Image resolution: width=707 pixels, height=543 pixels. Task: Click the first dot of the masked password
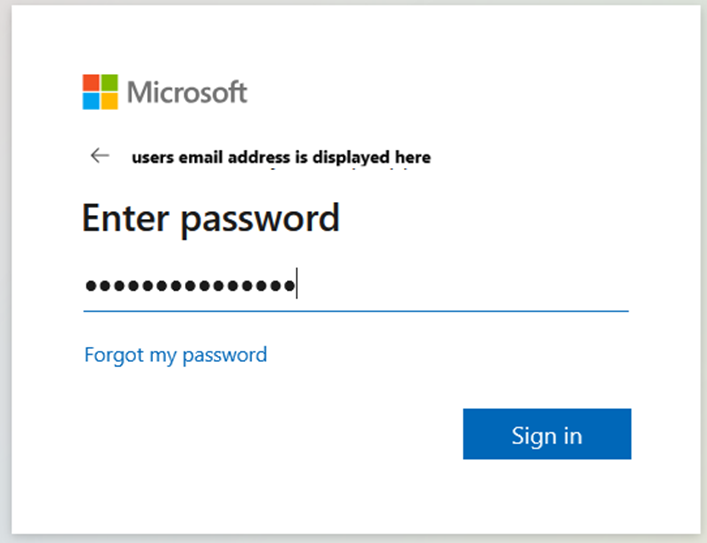point(90,287)
